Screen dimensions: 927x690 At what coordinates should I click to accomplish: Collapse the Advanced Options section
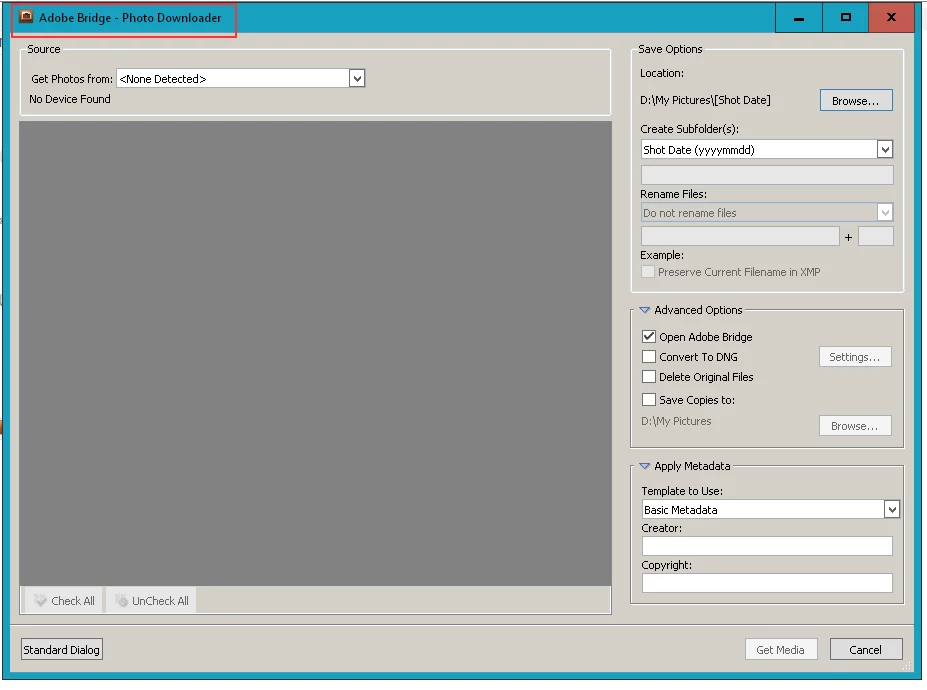tap(644, 310)
